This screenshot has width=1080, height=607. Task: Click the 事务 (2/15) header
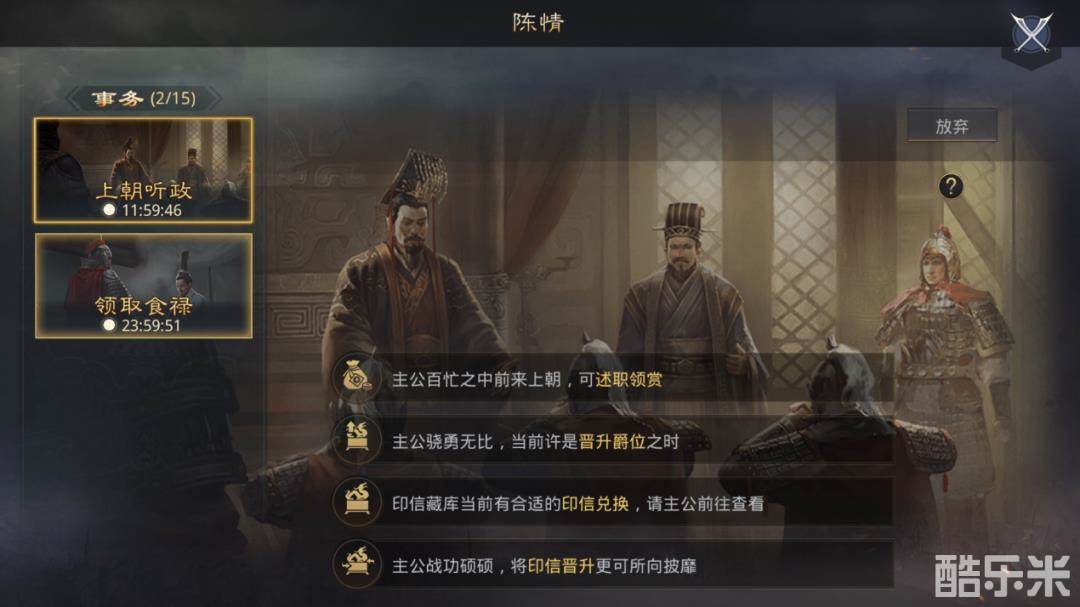pyautogui.click(x=143, y=99)
